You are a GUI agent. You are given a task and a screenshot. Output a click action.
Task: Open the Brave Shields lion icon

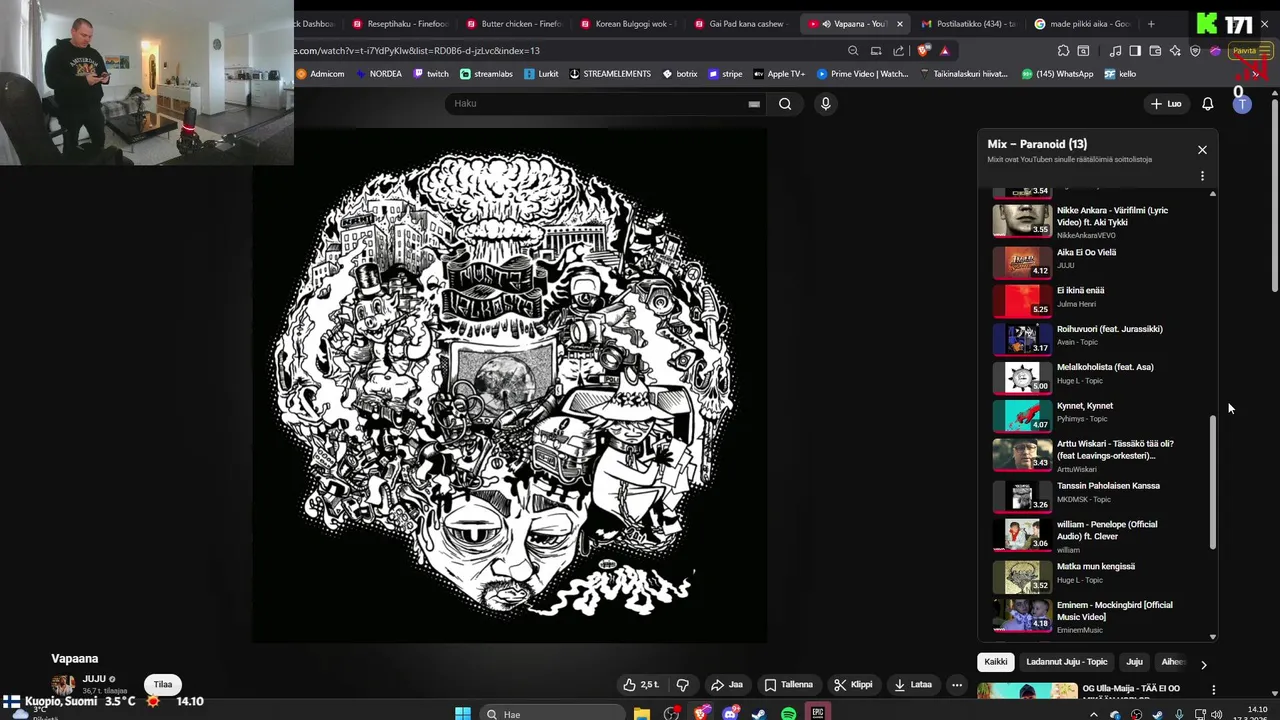tap(923, 51)
